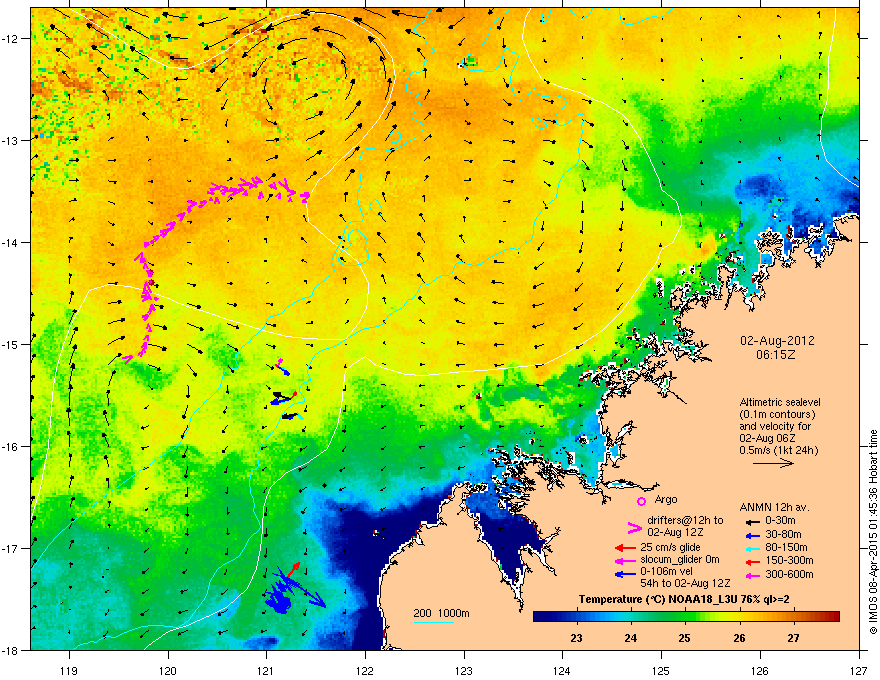Click the '0-106m vel' legend label
This screenshot has width=880, height=680.
(667, 572)
